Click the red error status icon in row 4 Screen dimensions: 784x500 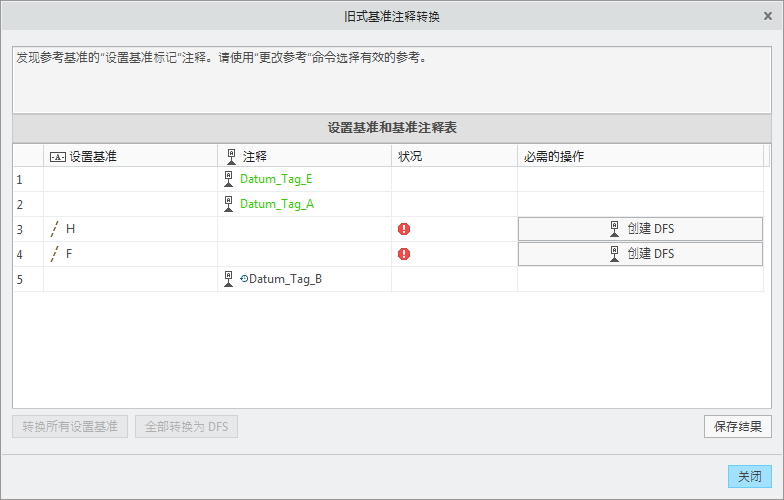tap(404, 254)
